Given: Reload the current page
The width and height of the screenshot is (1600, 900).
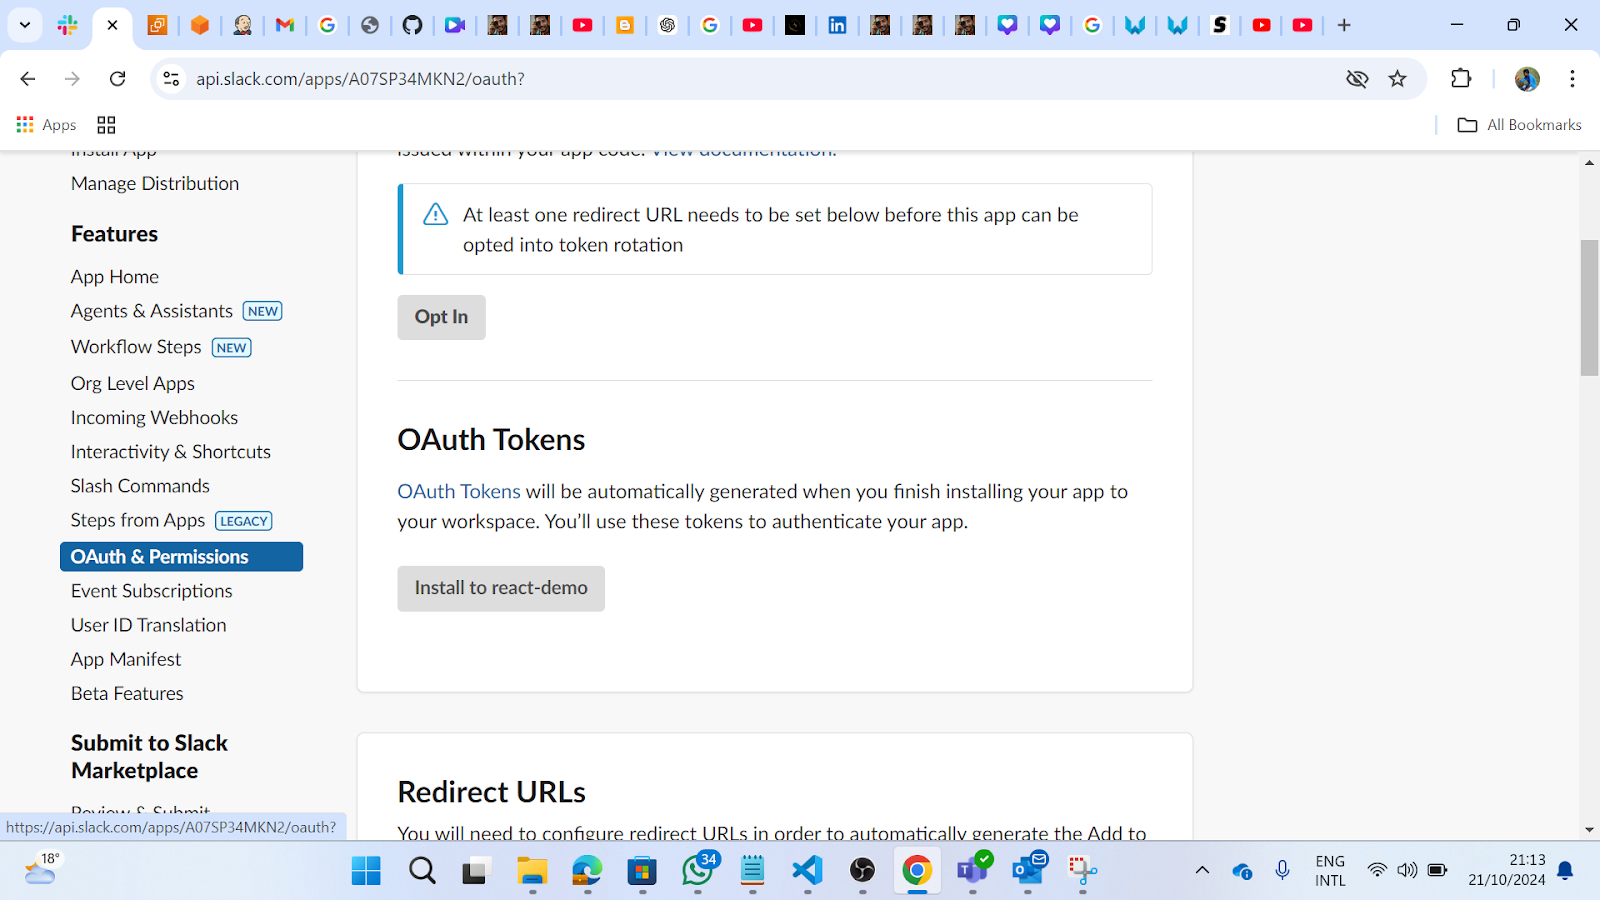Looking at the screenshot, I should [118, 78].
